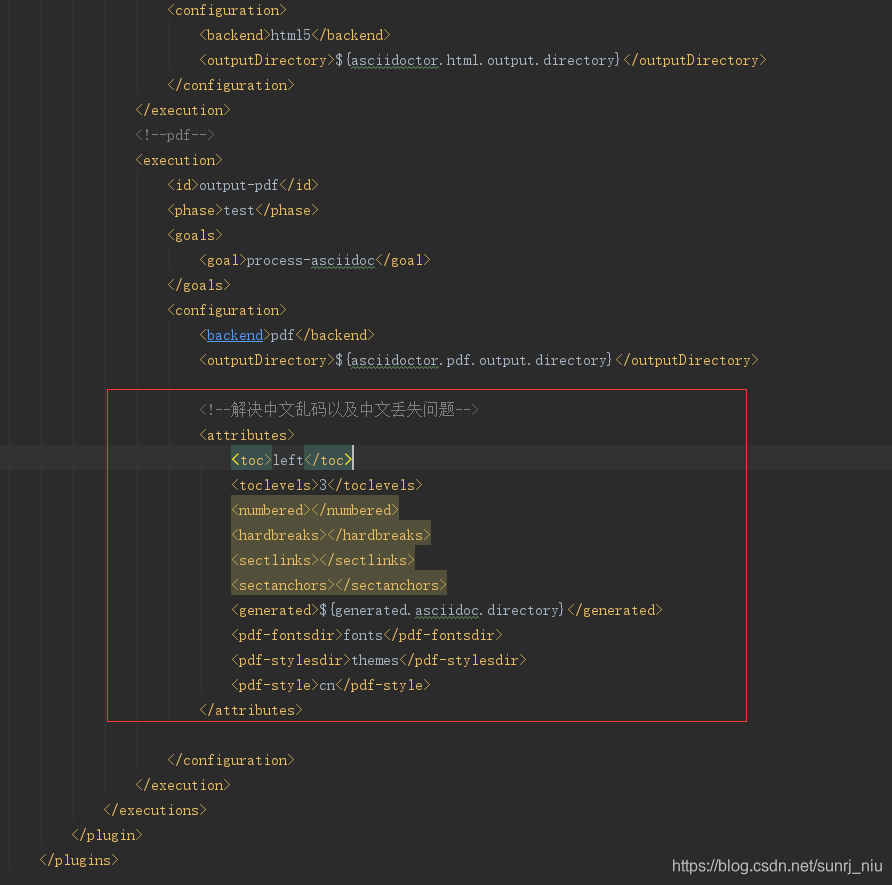Click the id output-pdf line
Image resolution: width=892 pixels, height=885 pixels.
[243, 185]
